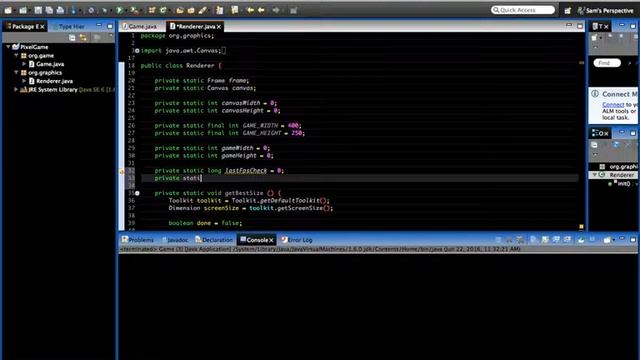Toggle Scroll Lock in the Console toolbar
The width and height of the screenshot is (640, 360).
click(545, 240)
